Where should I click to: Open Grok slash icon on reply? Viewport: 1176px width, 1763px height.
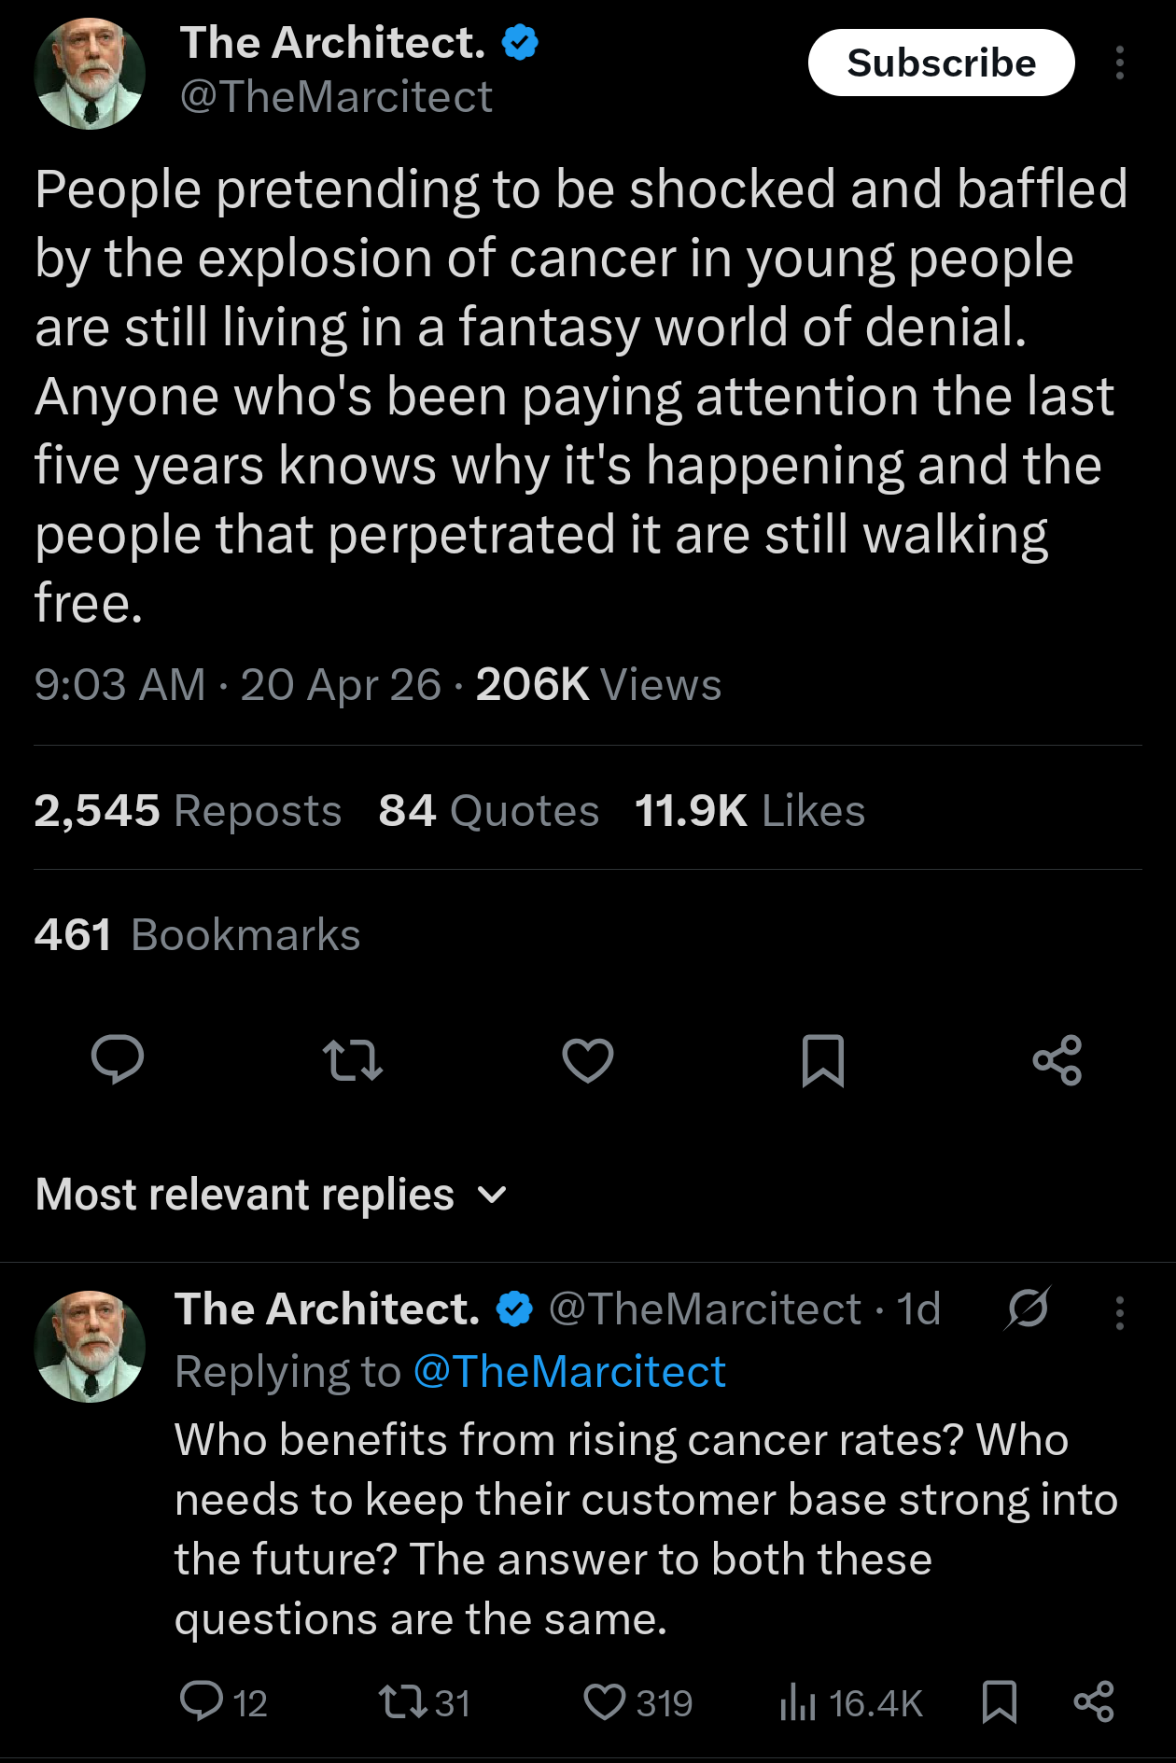pyautogui.click(x=1028, y=1308)
